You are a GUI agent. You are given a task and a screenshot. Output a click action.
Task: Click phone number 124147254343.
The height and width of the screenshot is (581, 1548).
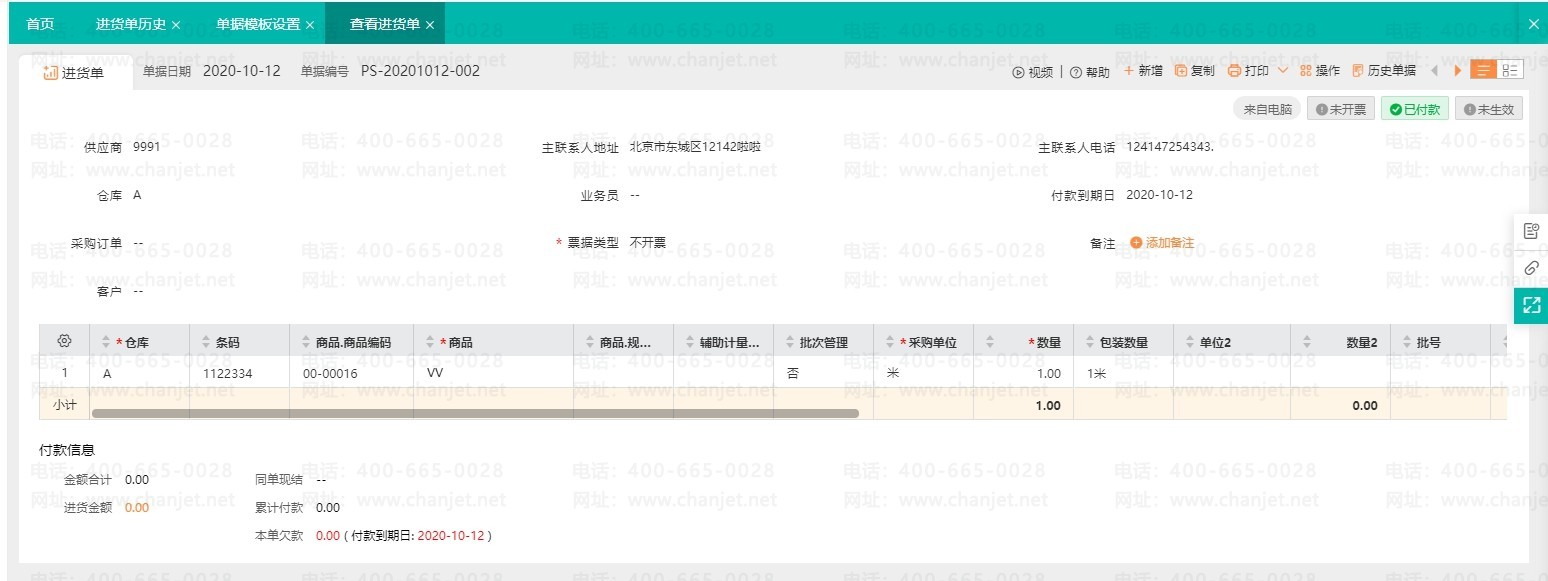pyautogui.click(x=1170, y=147)
